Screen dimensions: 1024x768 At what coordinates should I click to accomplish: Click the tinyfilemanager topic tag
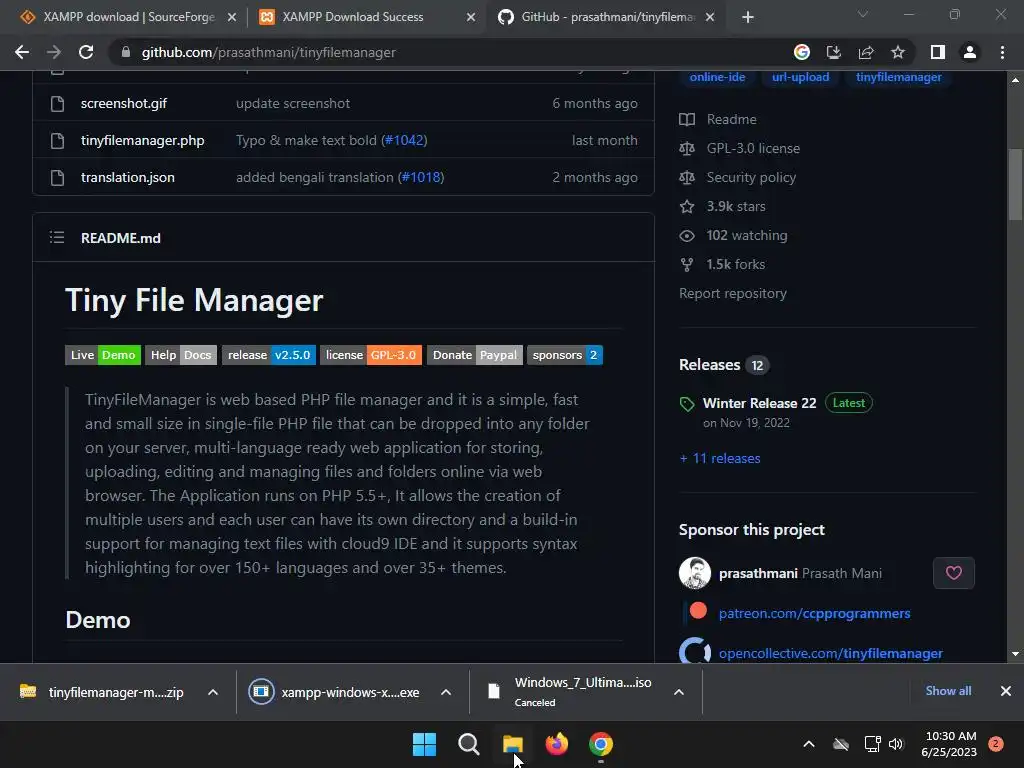(x=899, y=77)
